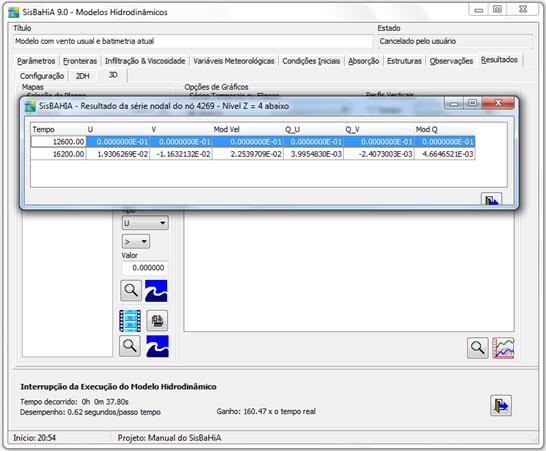Screen dimensions: 546x451
Task: Click the Q_U column header
Action: tap(313, 130)
